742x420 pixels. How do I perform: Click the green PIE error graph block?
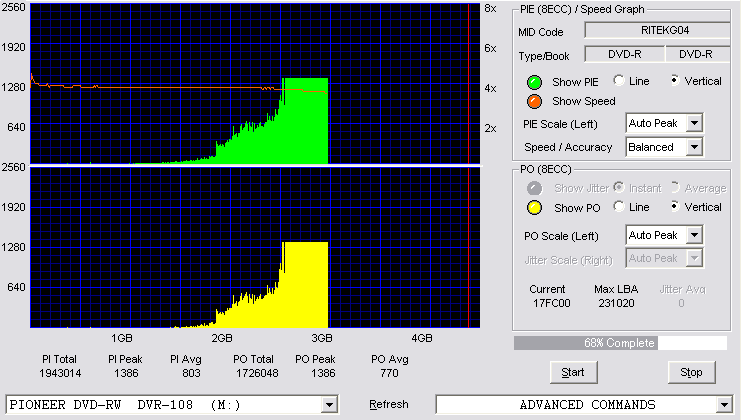point(305,121)
